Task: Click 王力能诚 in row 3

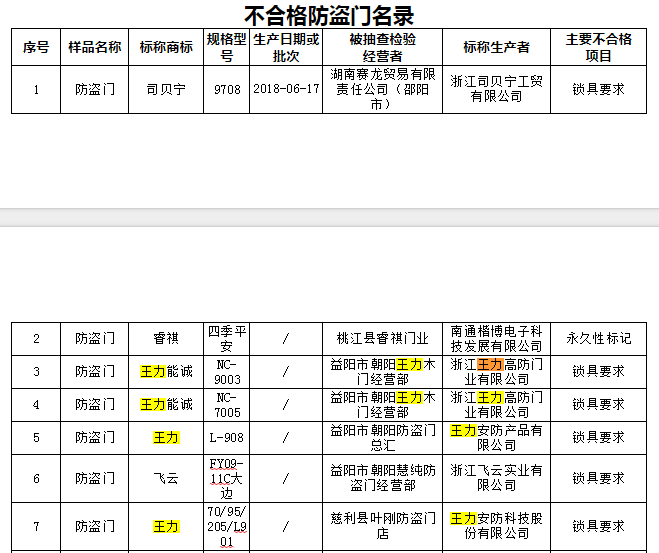Action: 166,372
